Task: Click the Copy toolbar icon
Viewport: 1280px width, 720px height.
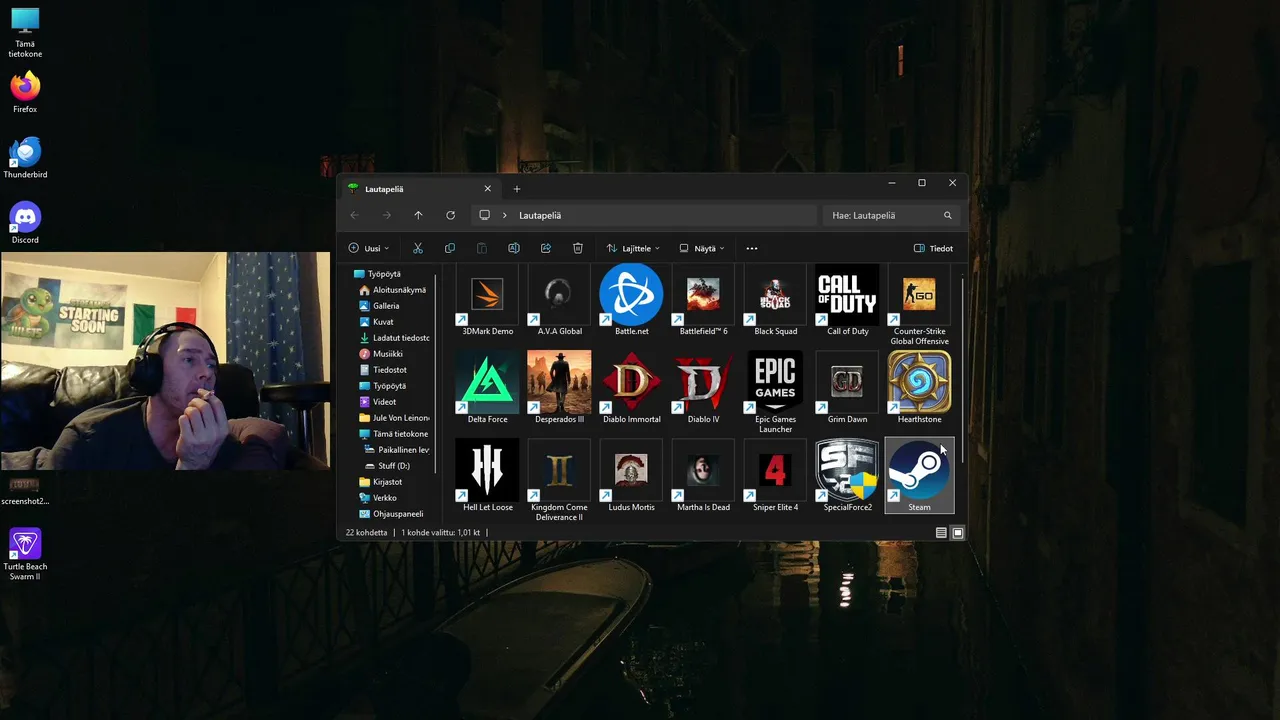Action: click(x=450, y=248)
